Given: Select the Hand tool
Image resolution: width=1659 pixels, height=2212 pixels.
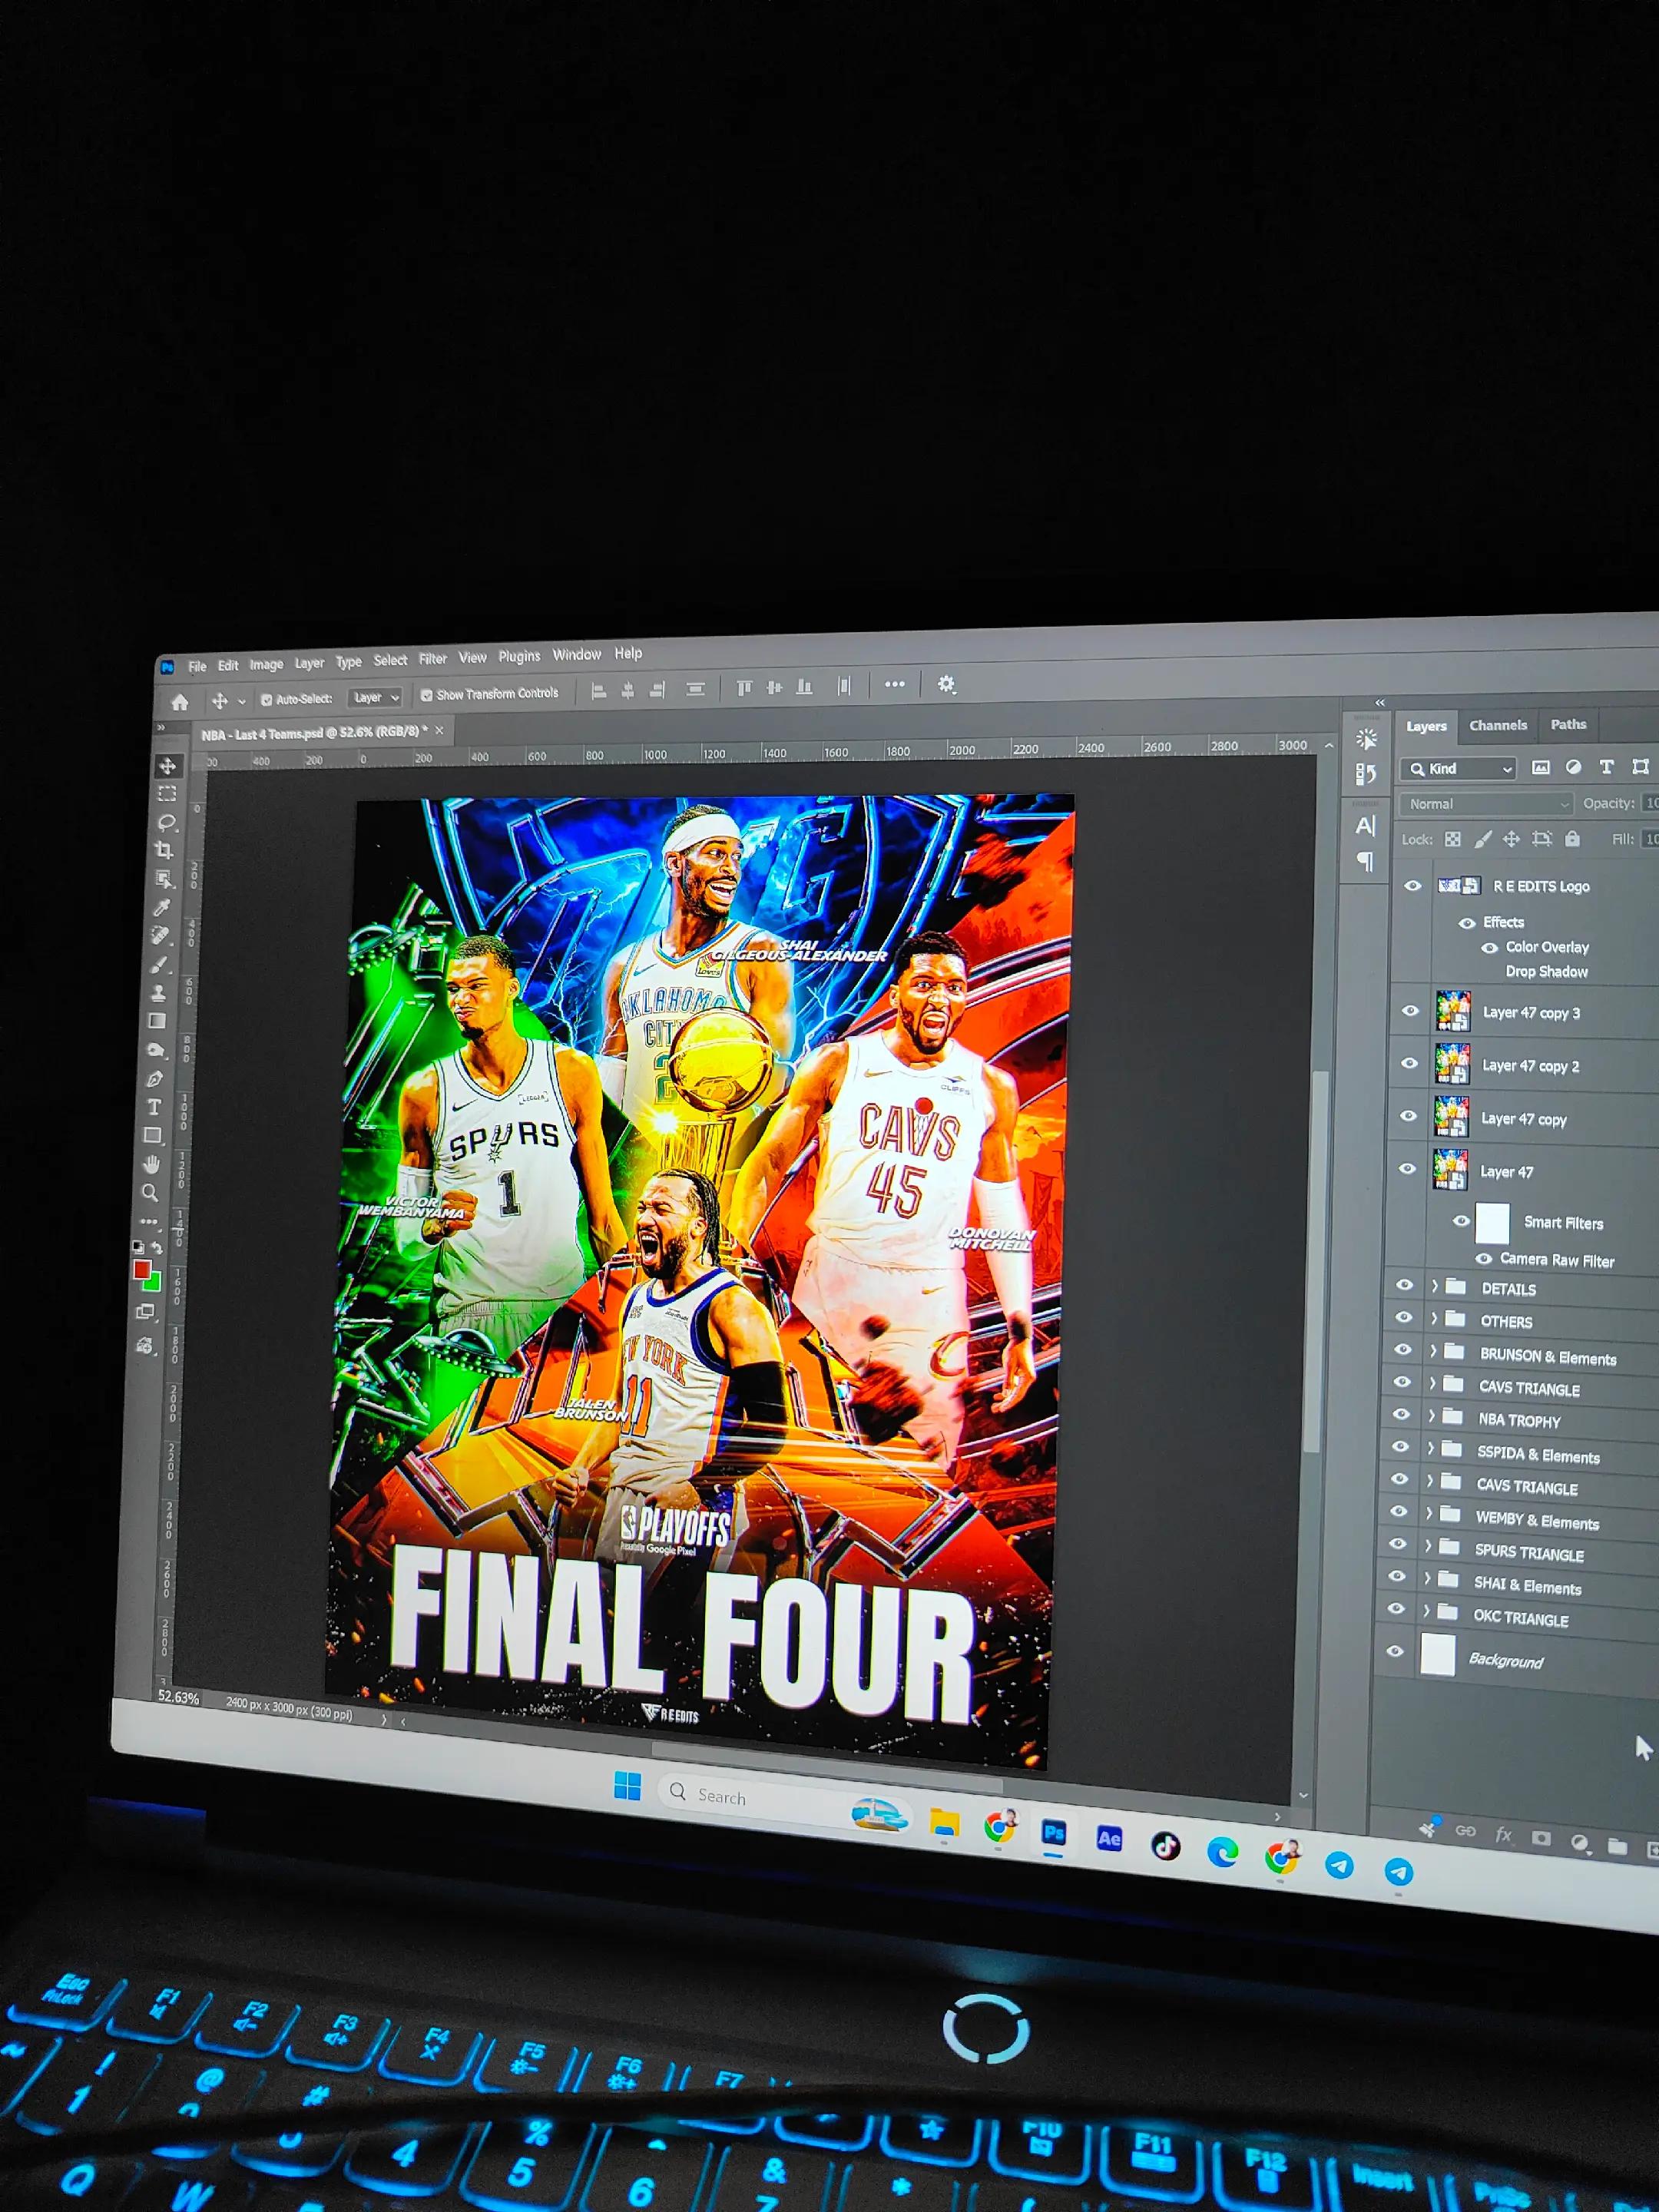Looking at the screenshot, I should point(151,1164).
